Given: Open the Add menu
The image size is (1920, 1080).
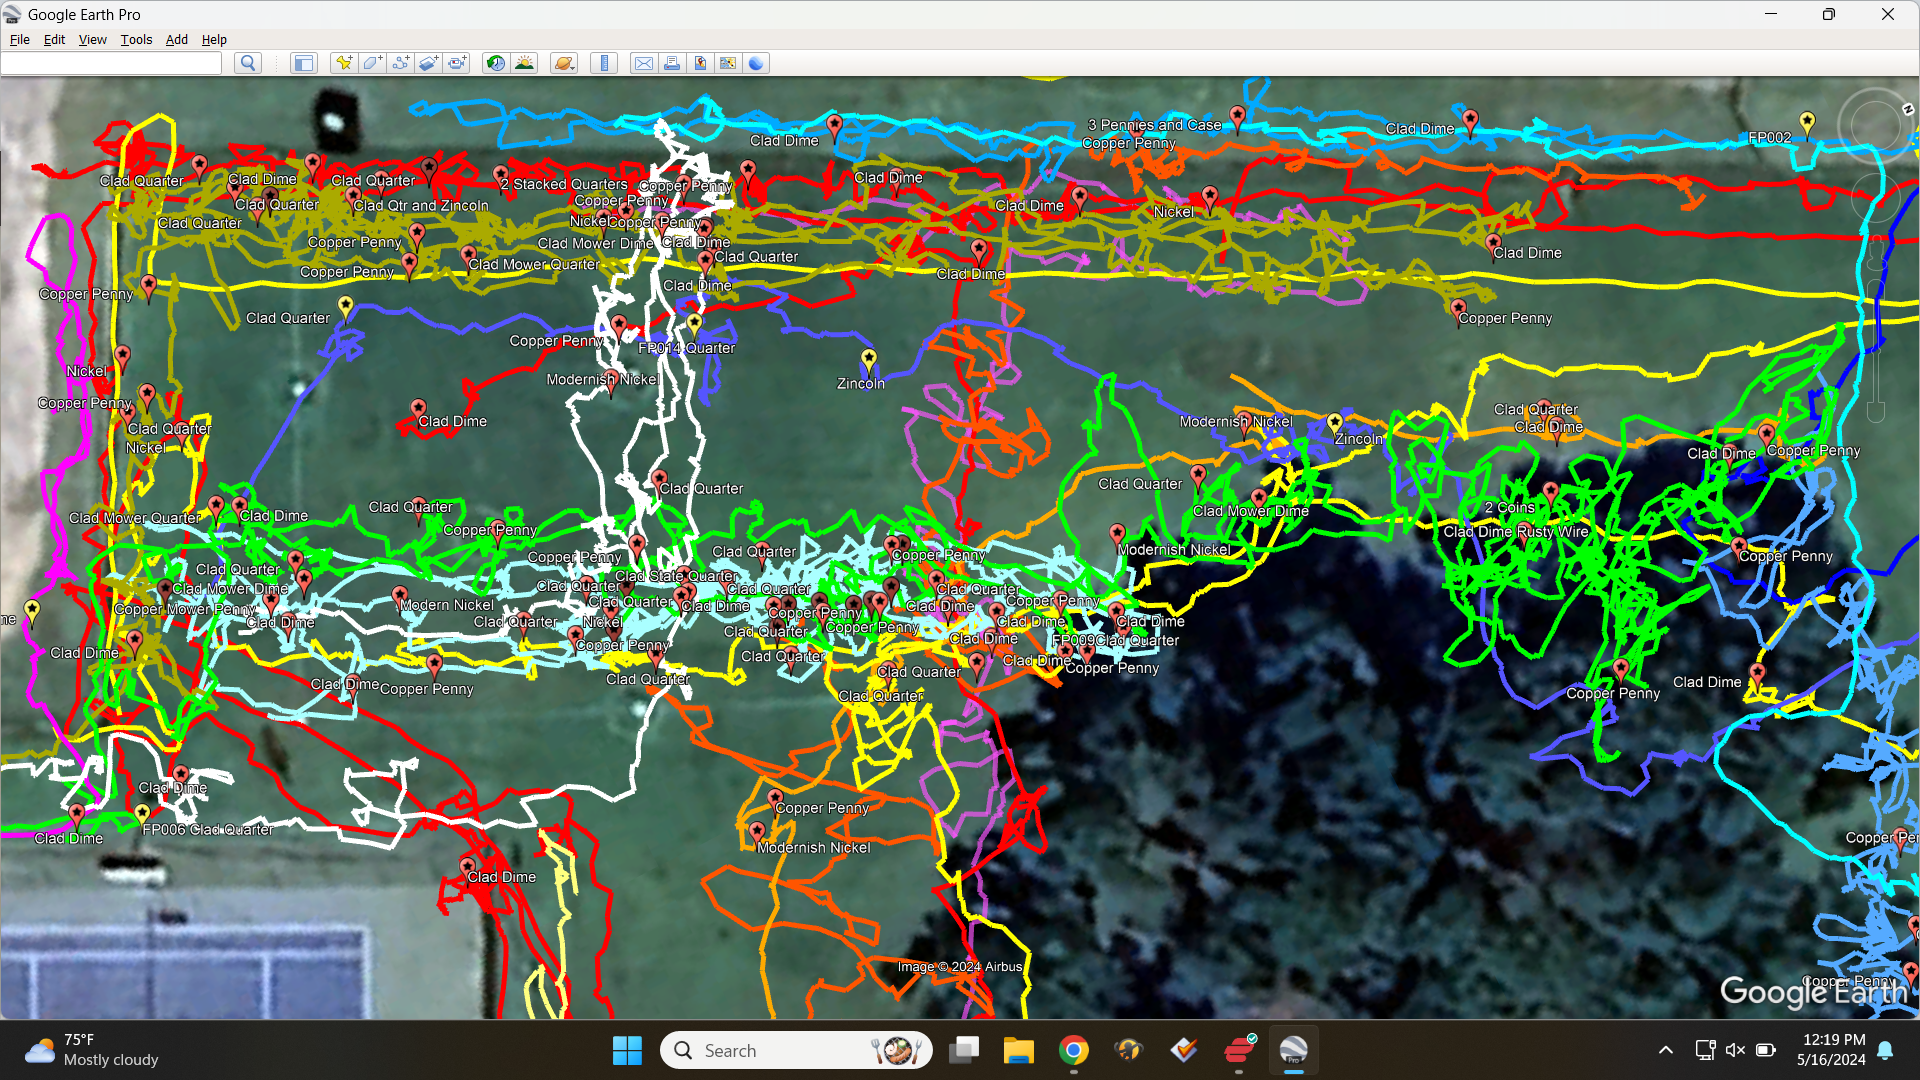Looking at the screenshot, I should 176,40.
